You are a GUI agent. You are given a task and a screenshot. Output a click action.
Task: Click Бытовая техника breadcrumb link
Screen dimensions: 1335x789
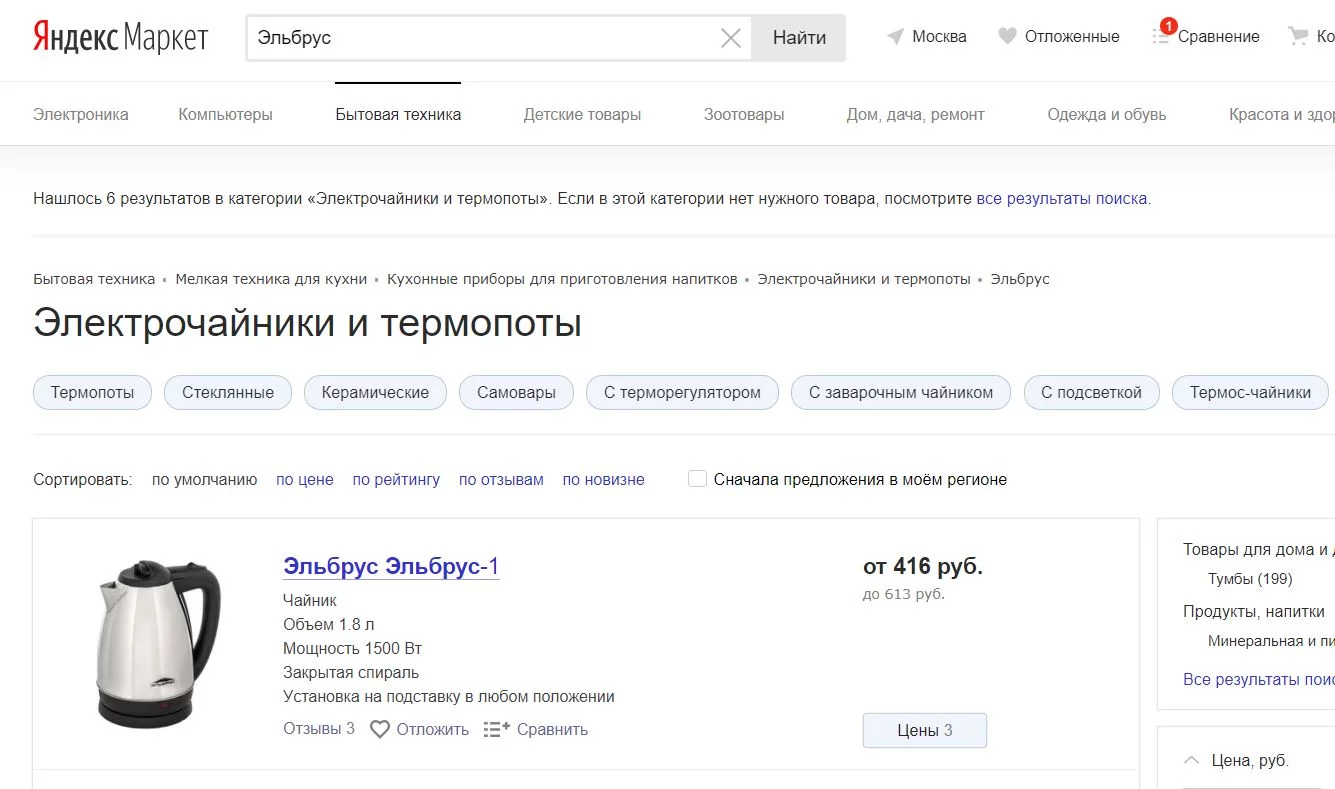click(94, 279)
